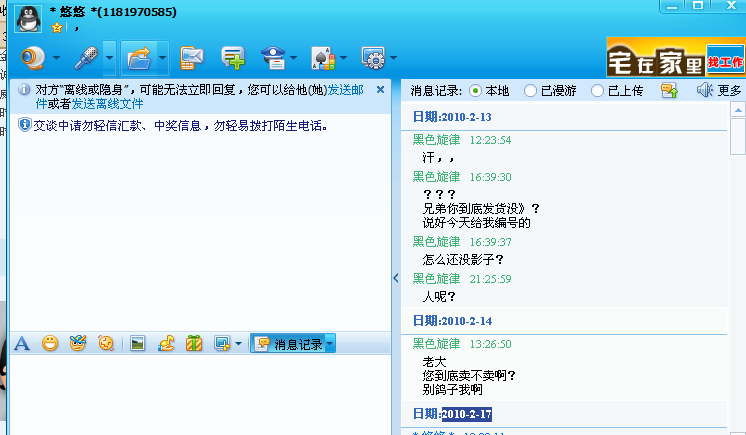Click the shield safety tip icon
Viewport: 746px width, 435px height.
click(24, 125)
